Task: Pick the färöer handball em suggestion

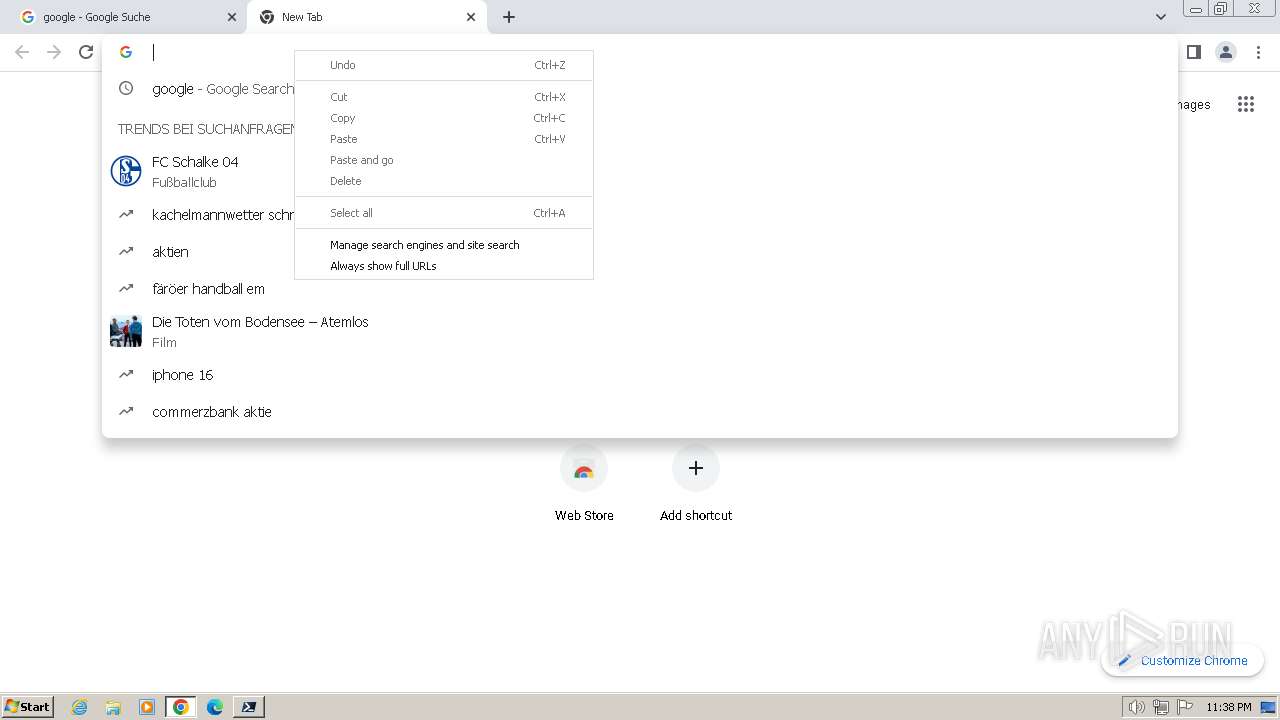Action: click(x=640, y=288)
